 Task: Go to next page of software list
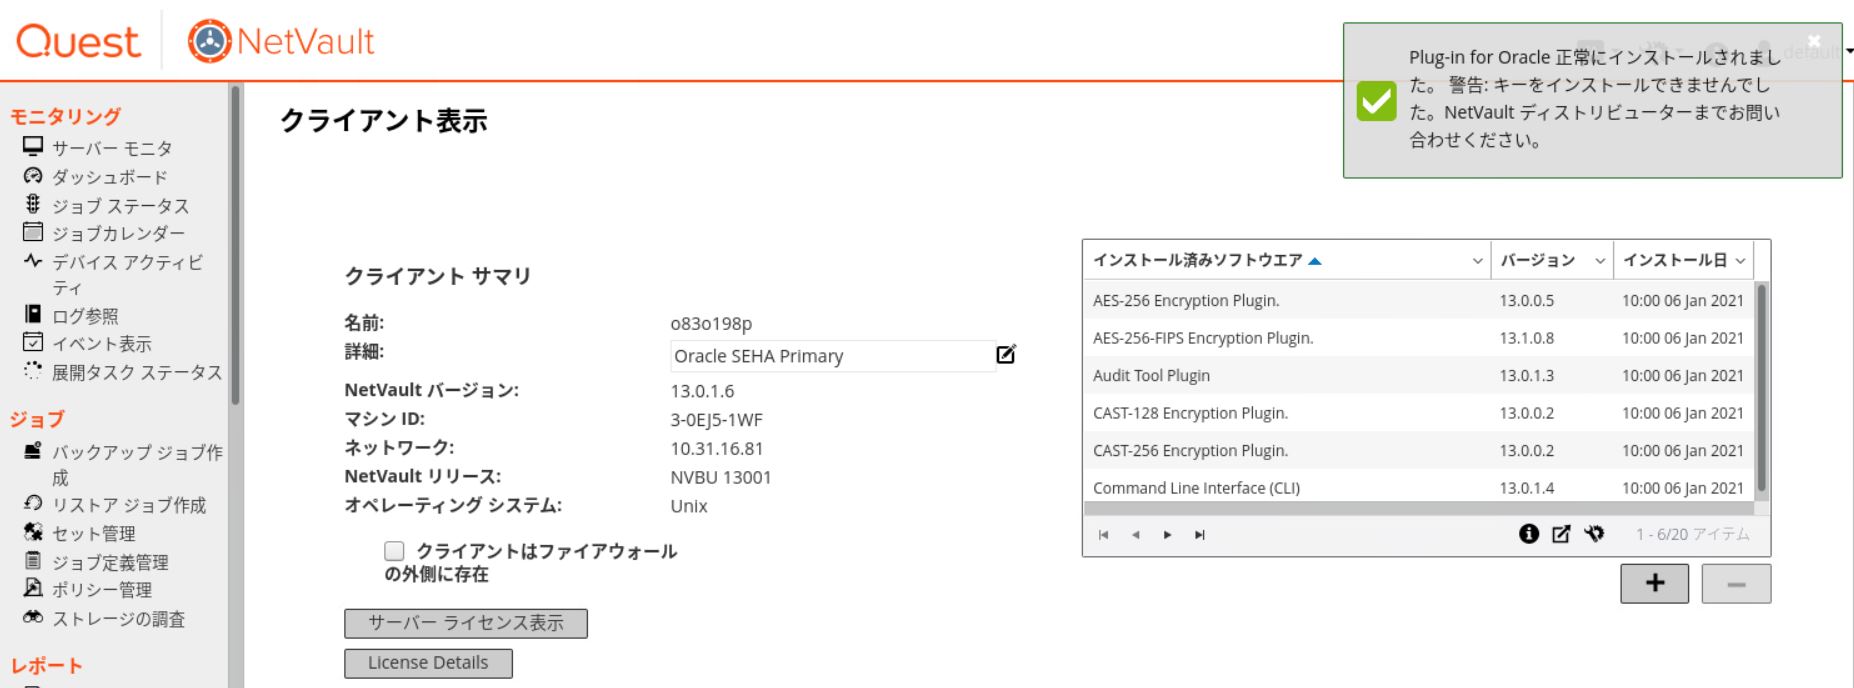[1167, 535]
